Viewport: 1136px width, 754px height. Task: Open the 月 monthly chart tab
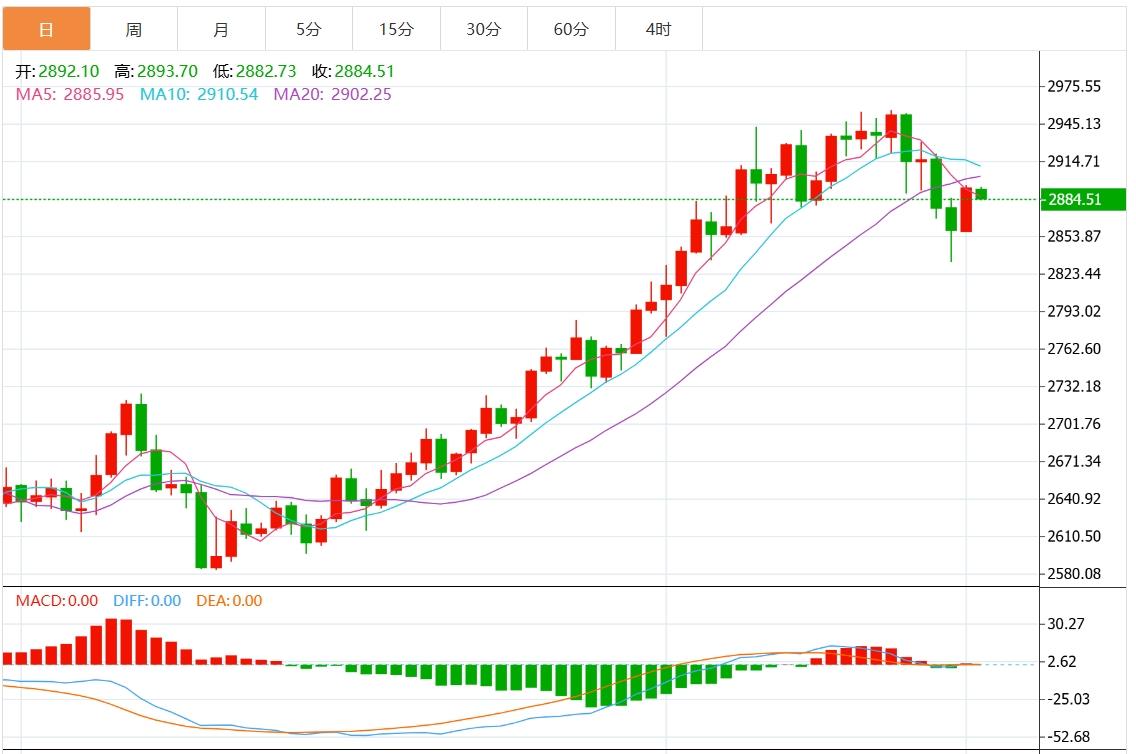pyautogui.click(x=221, y=29)
